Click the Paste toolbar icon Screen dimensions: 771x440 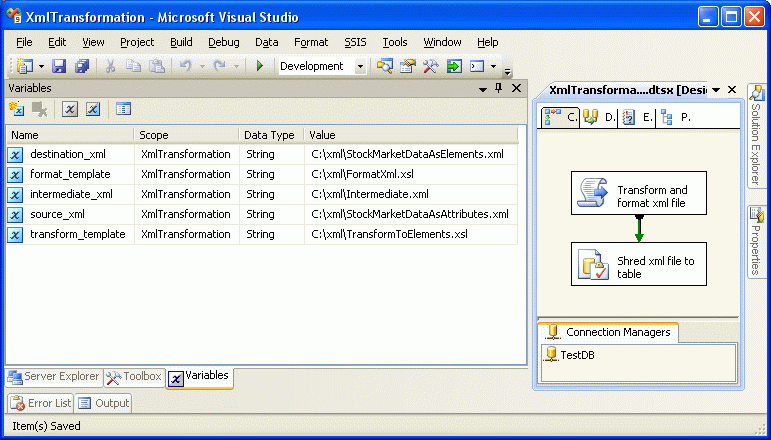tap(156, 66)
